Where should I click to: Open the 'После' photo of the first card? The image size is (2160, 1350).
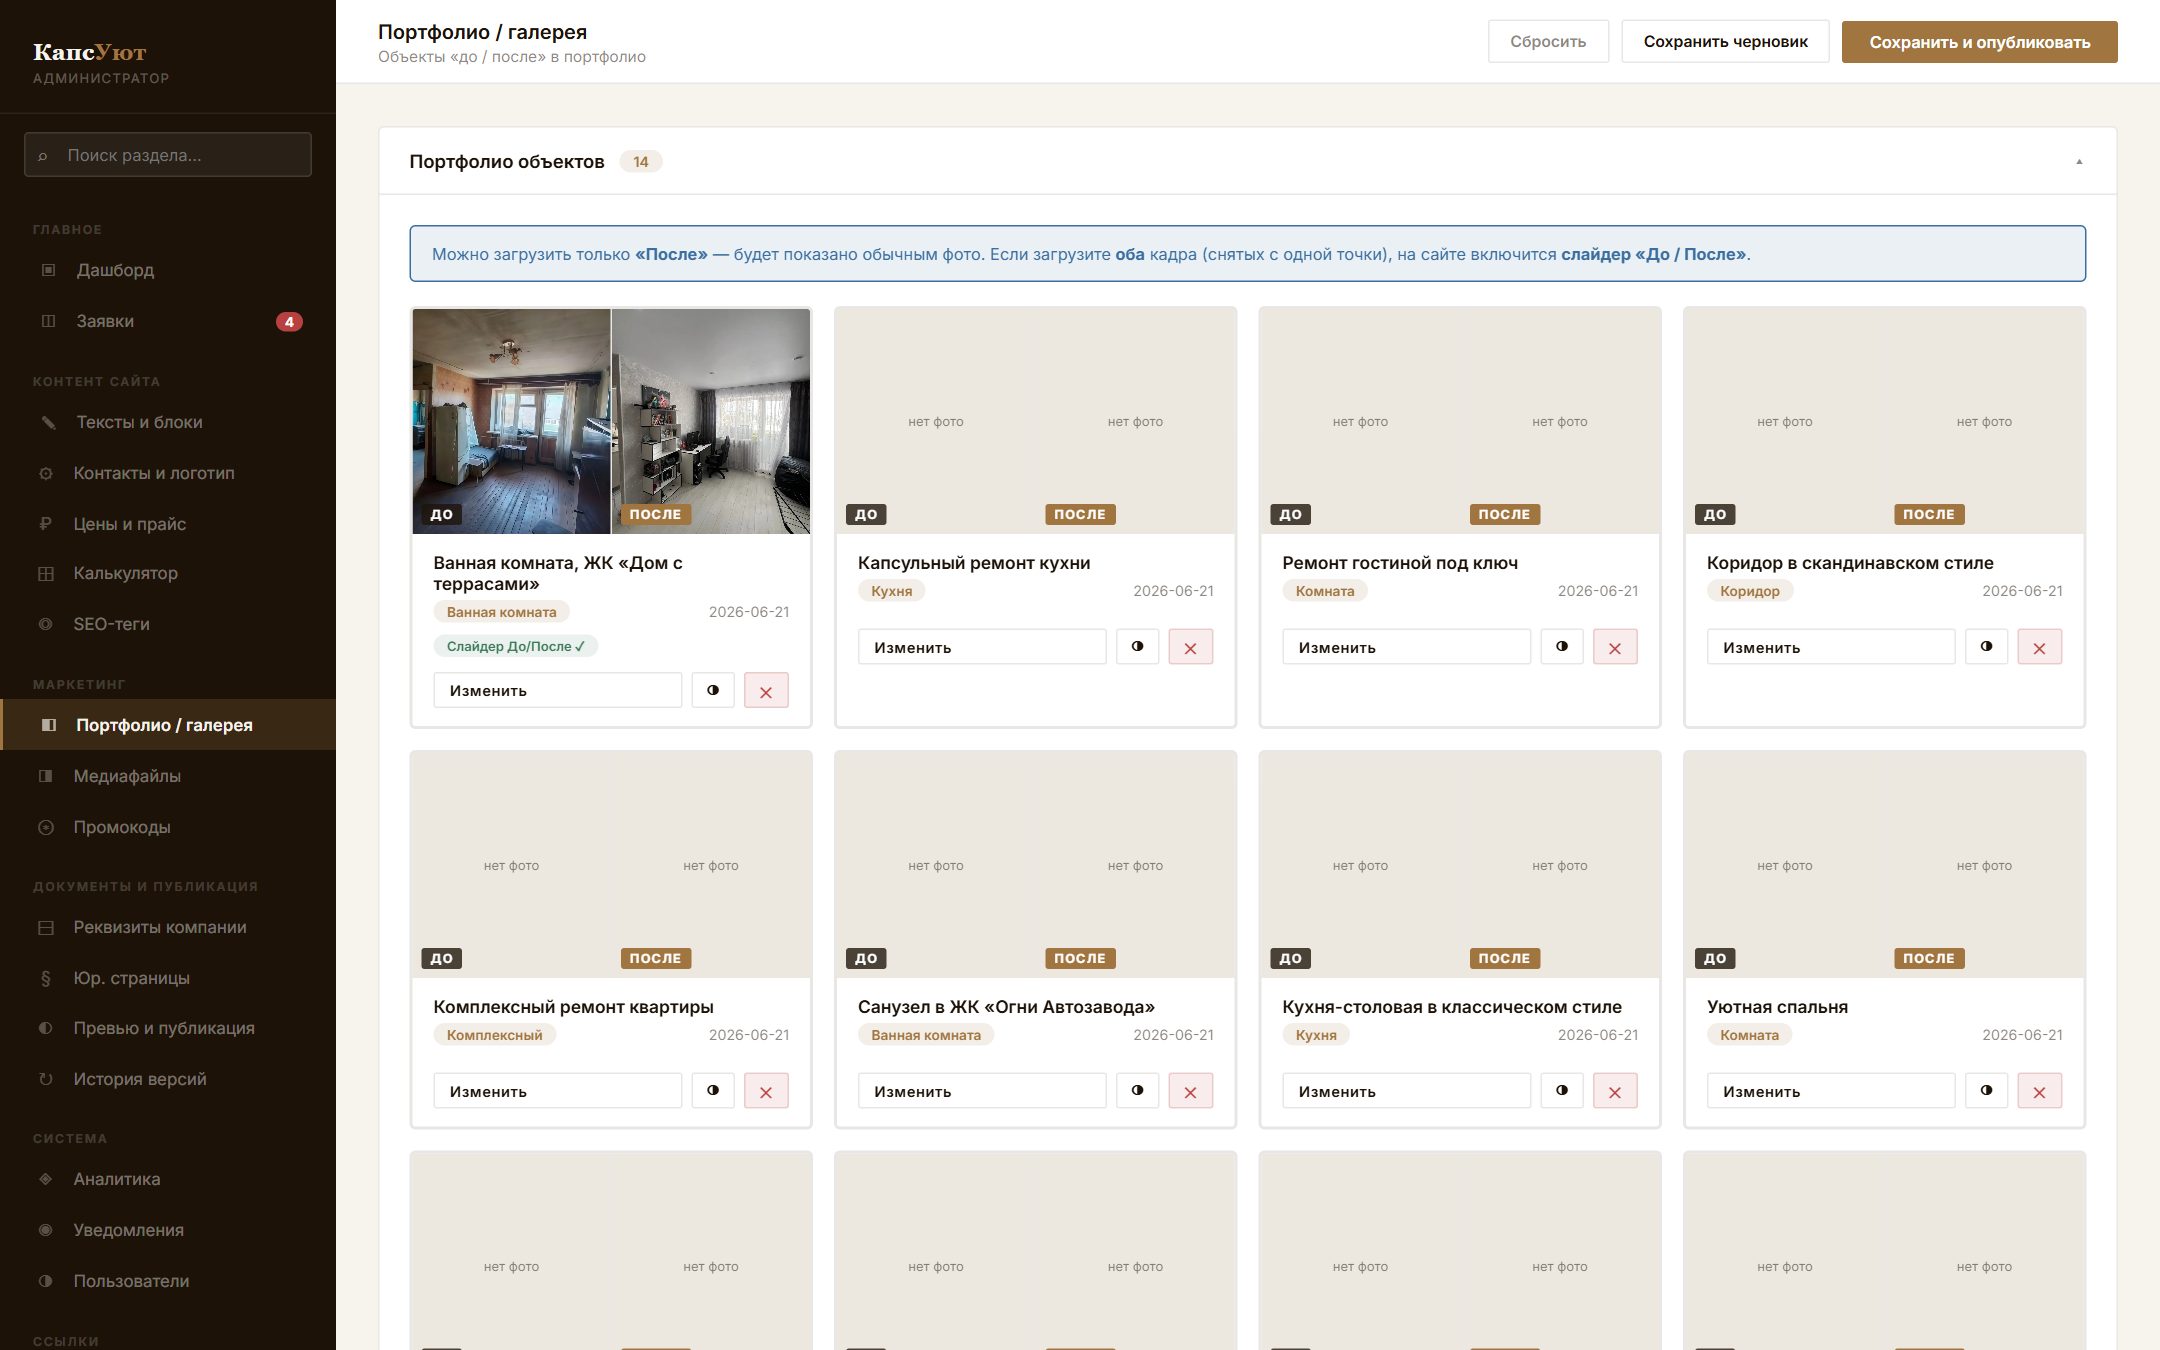click(711, 421)
